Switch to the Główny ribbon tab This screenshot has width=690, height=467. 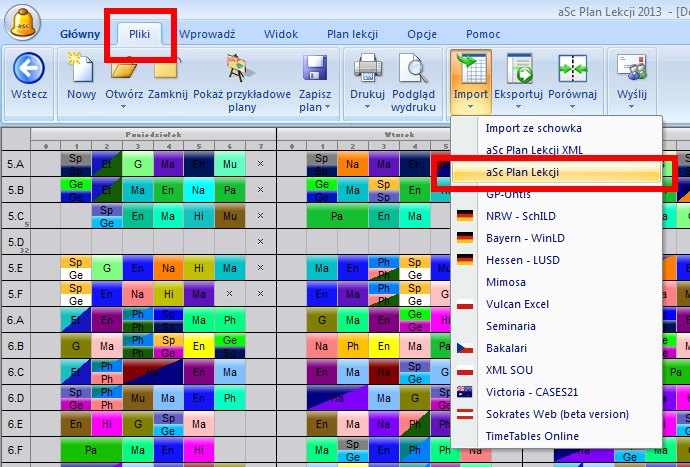pos(80,34)
